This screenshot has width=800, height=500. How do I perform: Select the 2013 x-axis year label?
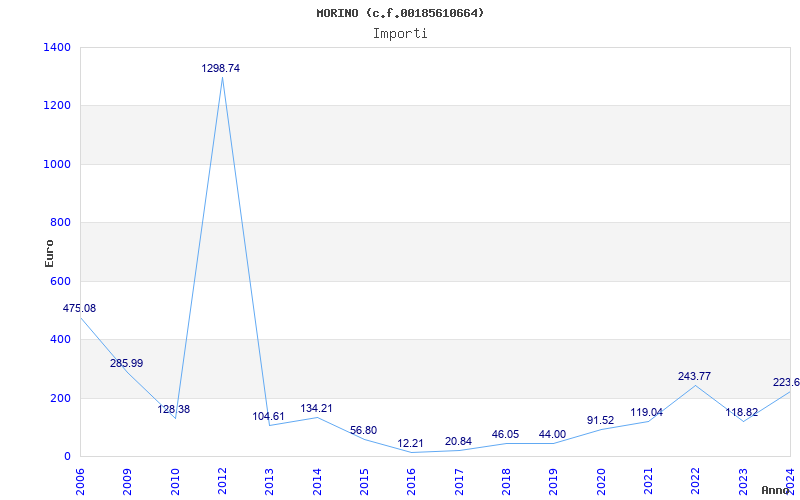coord(269,482)
